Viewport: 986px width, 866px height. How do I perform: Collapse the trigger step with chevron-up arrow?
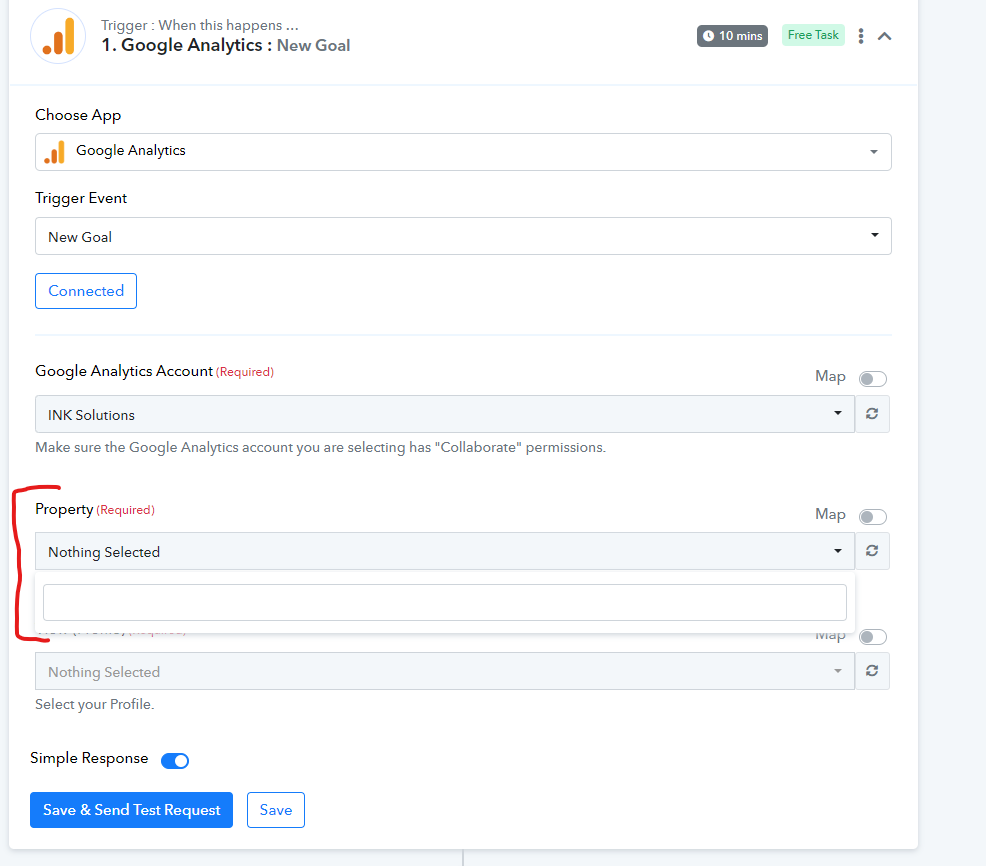point(884,36)
